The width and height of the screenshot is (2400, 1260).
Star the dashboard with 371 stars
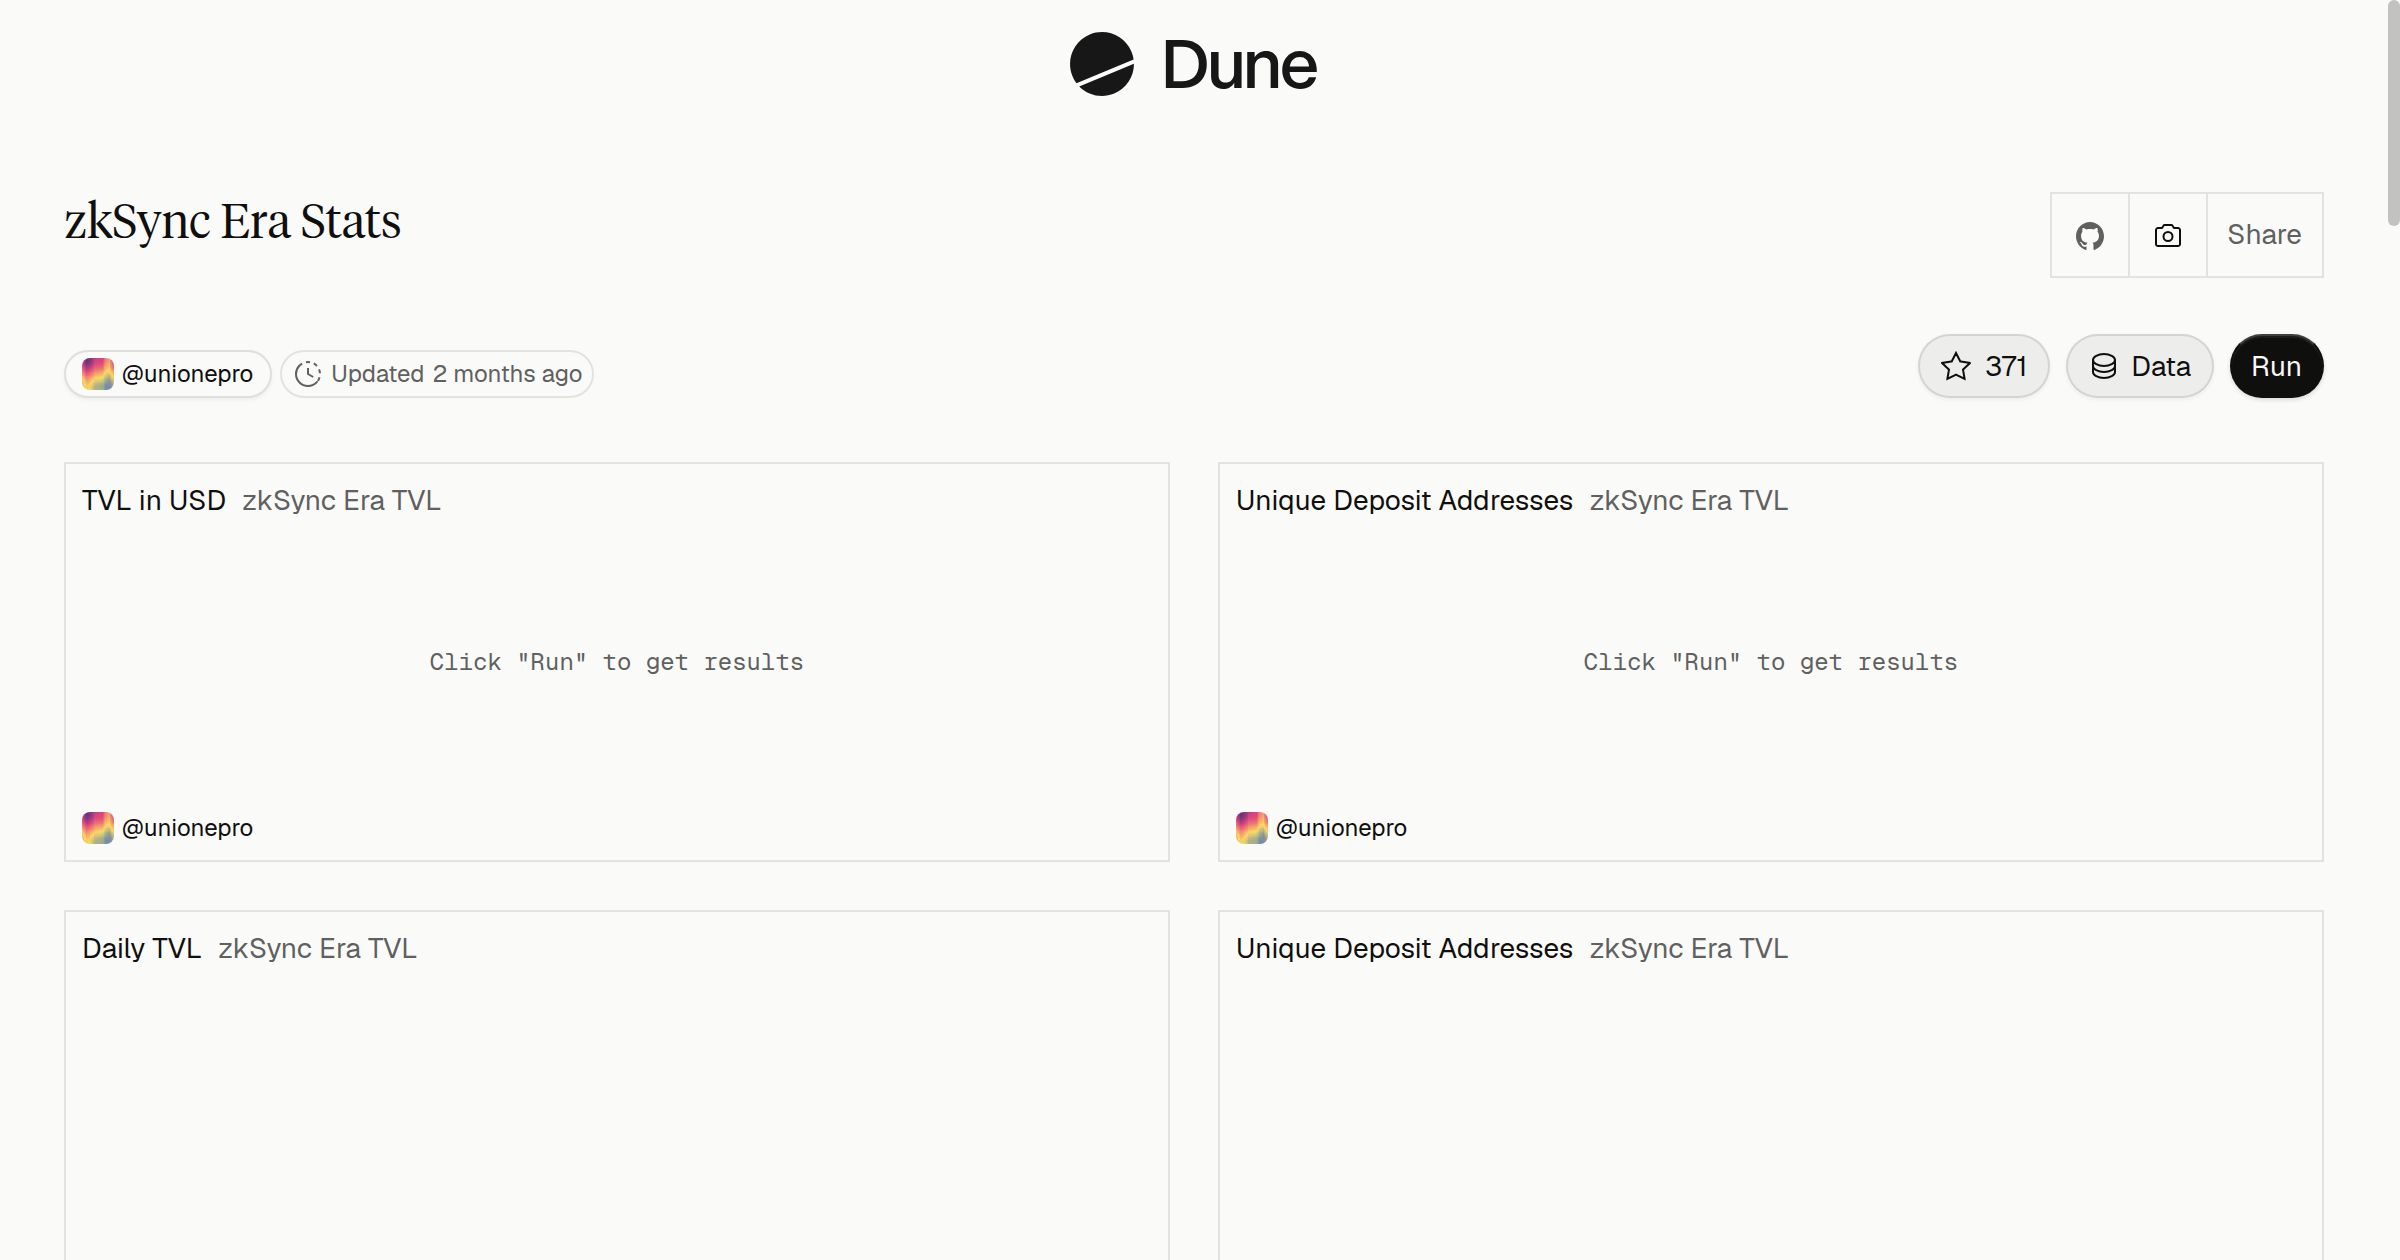1983,366
